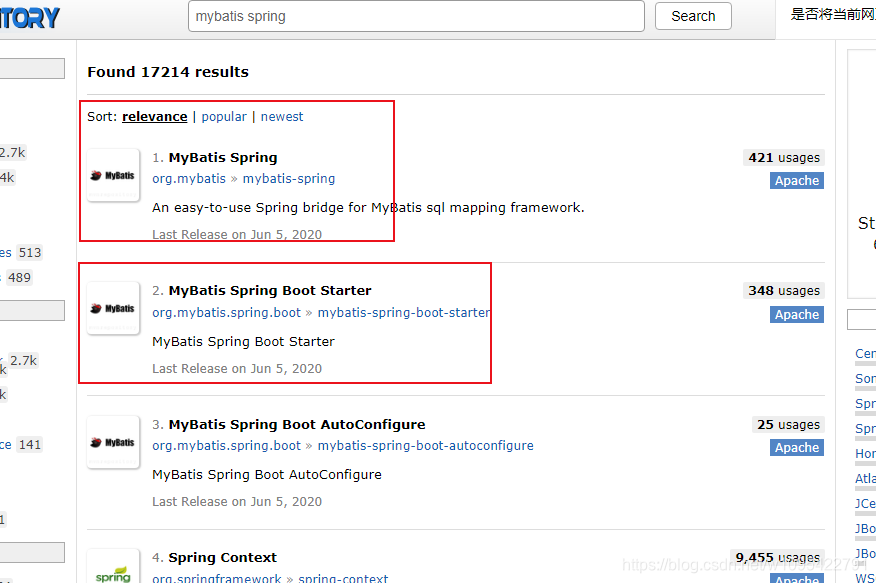Click the 141 count in left sidebar
Viewport: 876px width, 583px height.
coord(30,445)
